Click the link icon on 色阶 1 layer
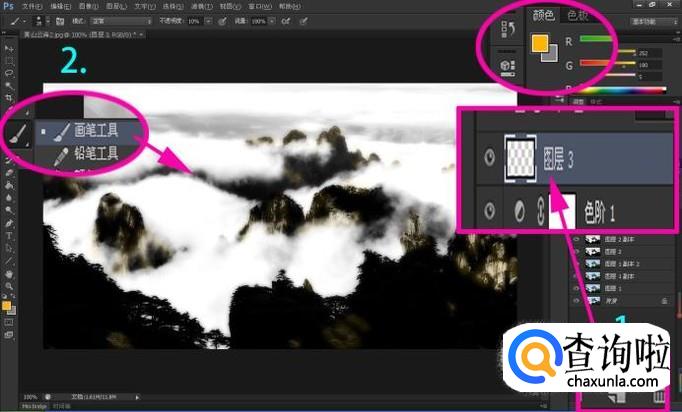Image resolution: width=682 pixels, height=412 pixels. pos(541,212)
